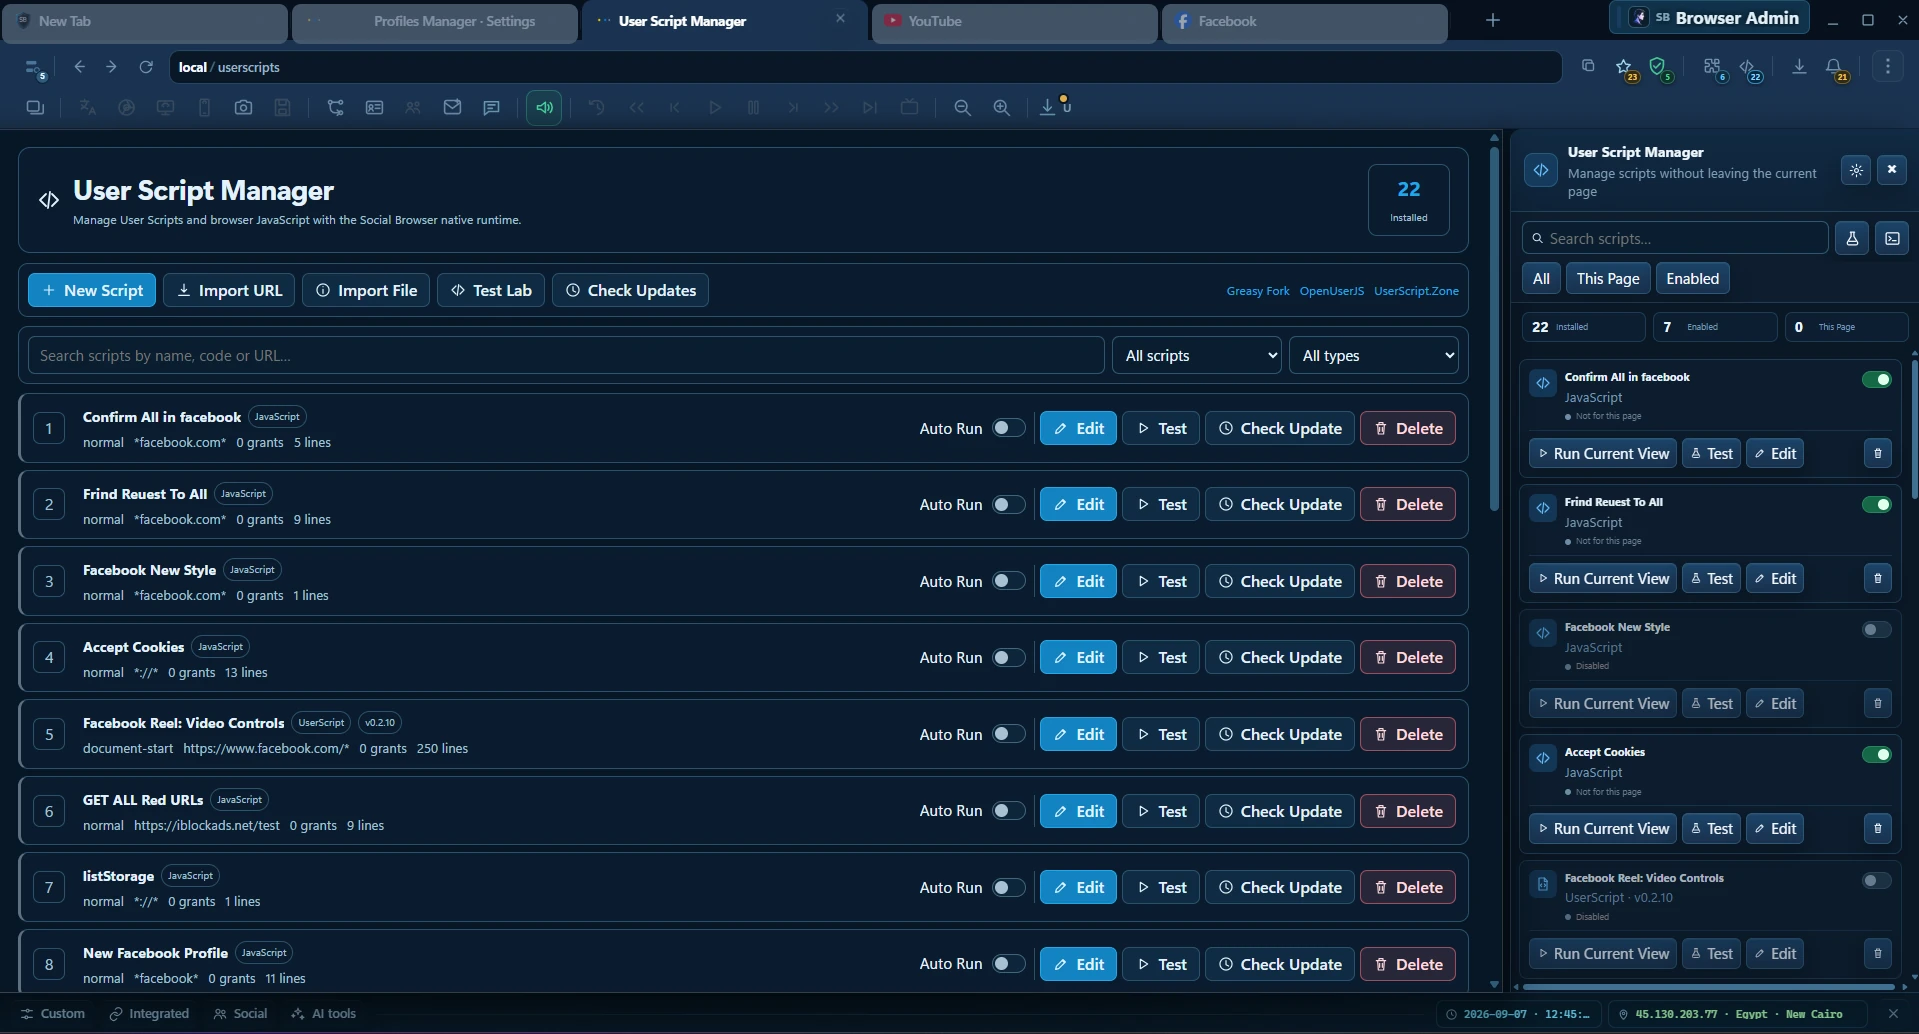Click the user scripts code icon badge 22
The width and height of the screenshot is (1919, 1034).
click(1750, 68)
